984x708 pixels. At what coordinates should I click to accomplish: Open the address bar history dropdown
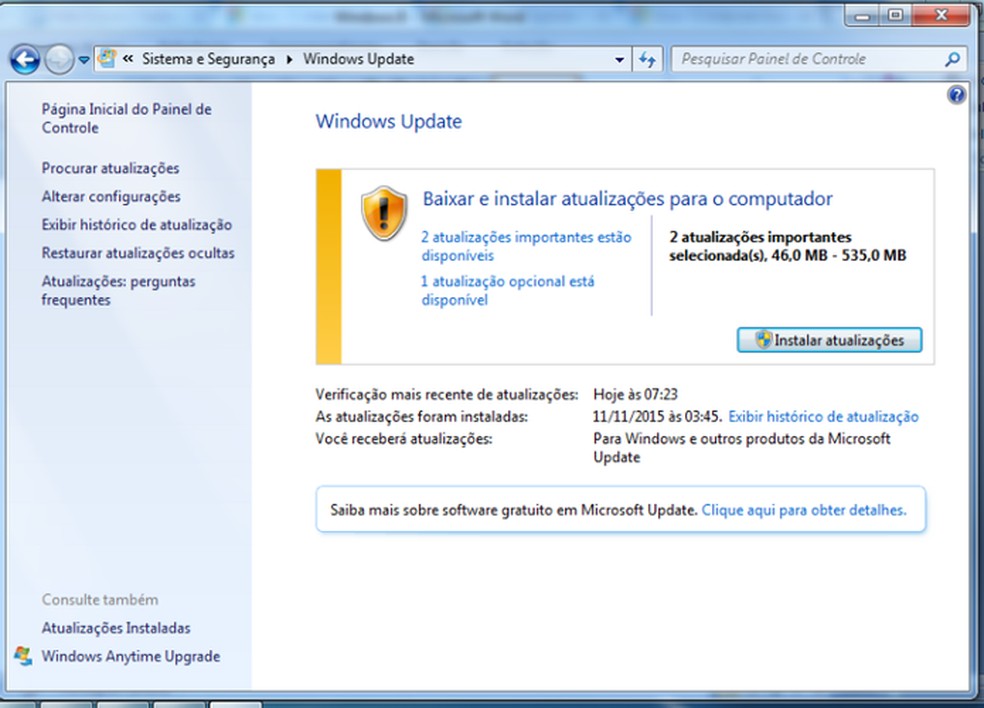click(619, 60)
